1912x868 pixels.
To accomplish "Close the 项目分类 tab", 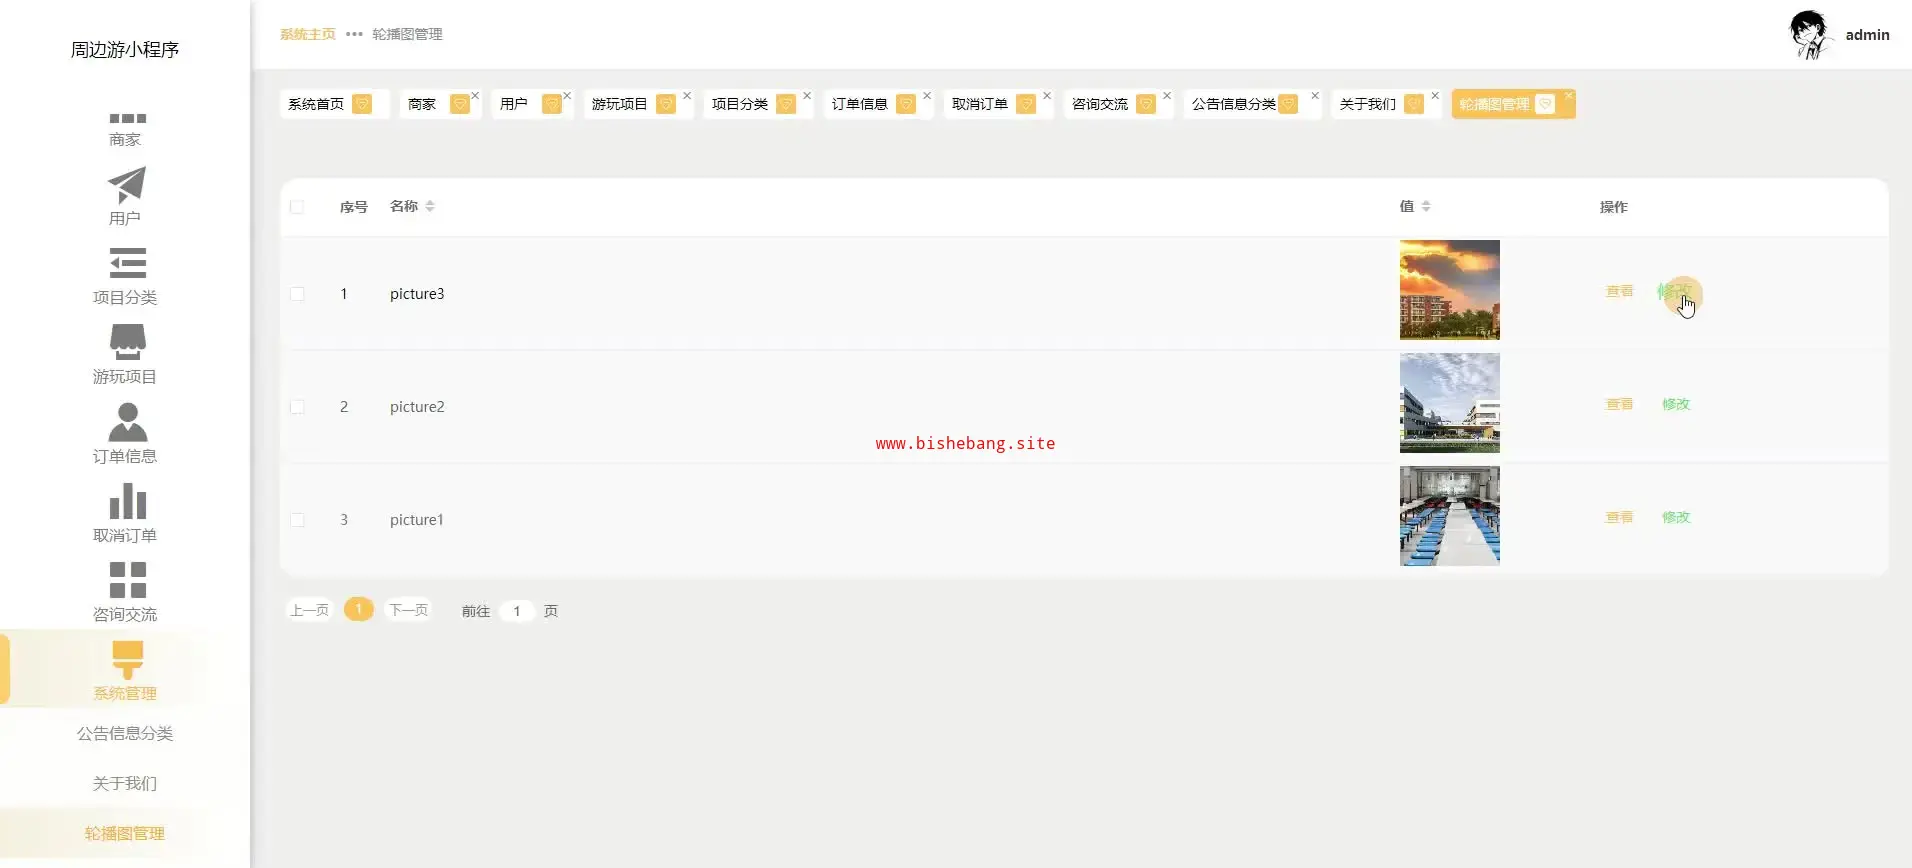I will pyautogui.click(x=807, y=96).
